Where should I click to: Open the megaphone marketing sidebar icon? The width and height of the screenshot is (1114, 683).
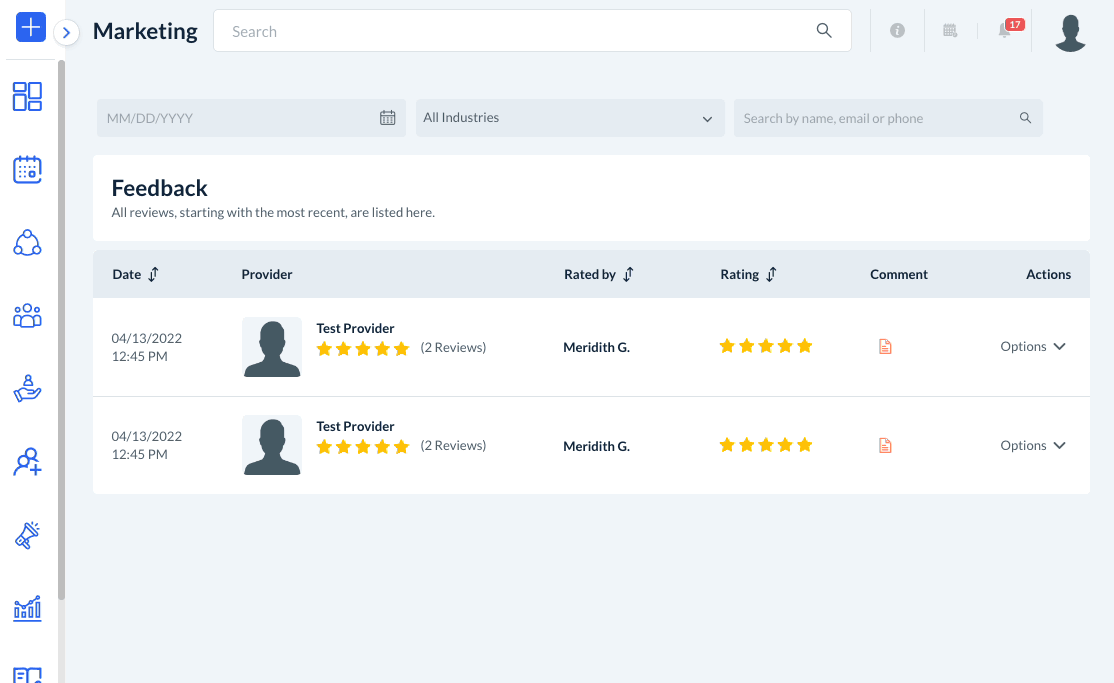pyautogui.click(x=27, y=535)
